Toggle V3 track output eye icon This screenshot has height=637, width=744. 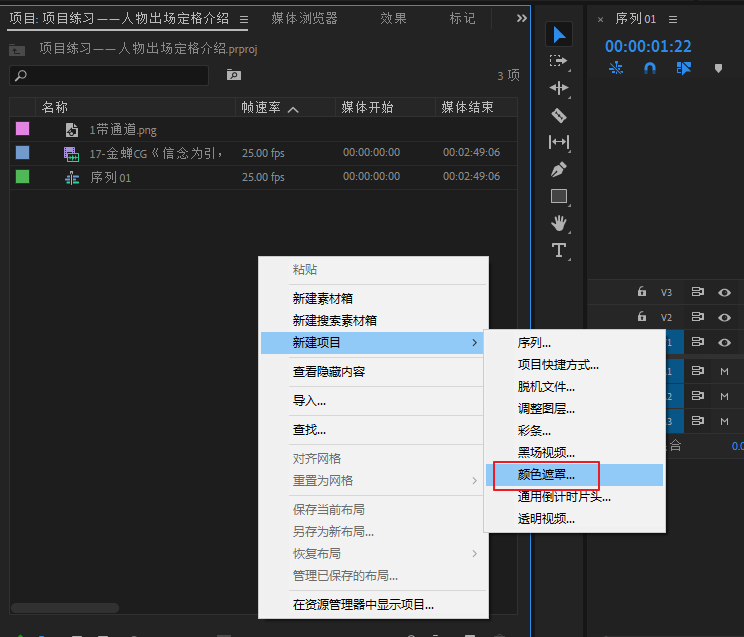(x=725, y=292)
